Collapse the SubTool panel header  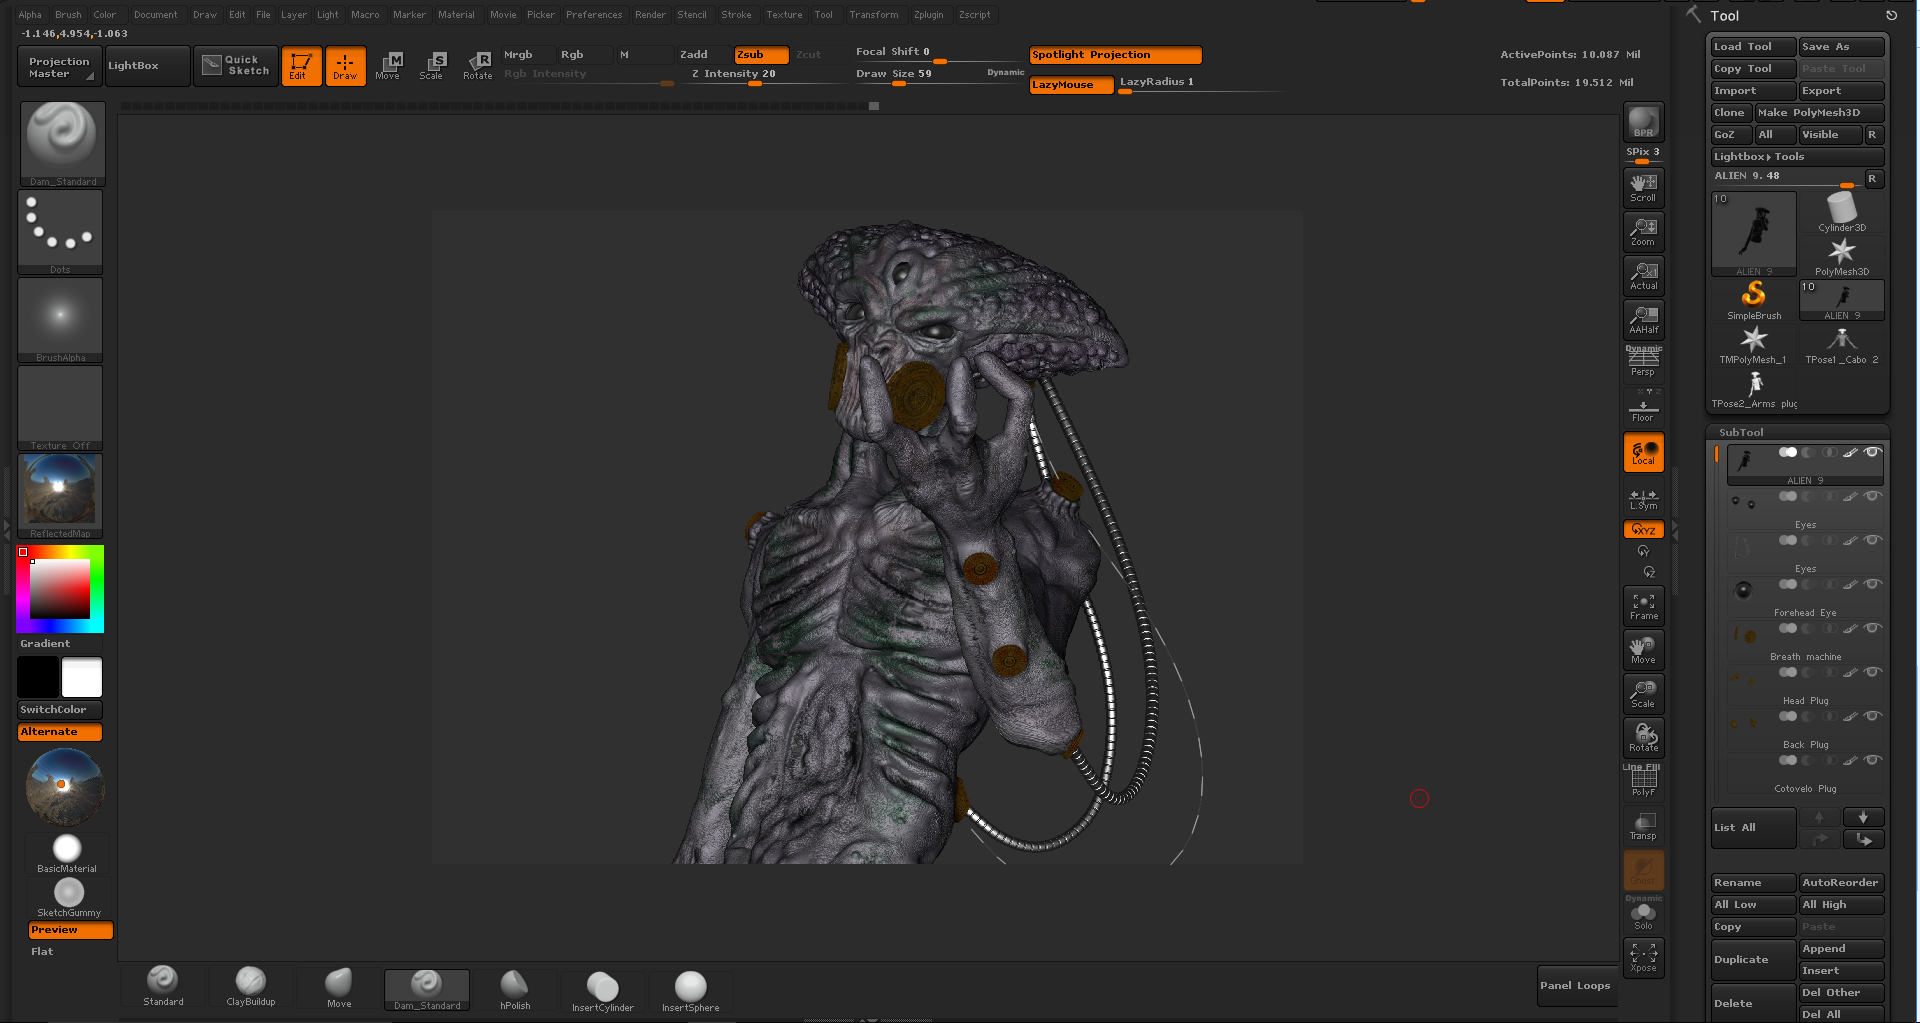coord(1741,433)
